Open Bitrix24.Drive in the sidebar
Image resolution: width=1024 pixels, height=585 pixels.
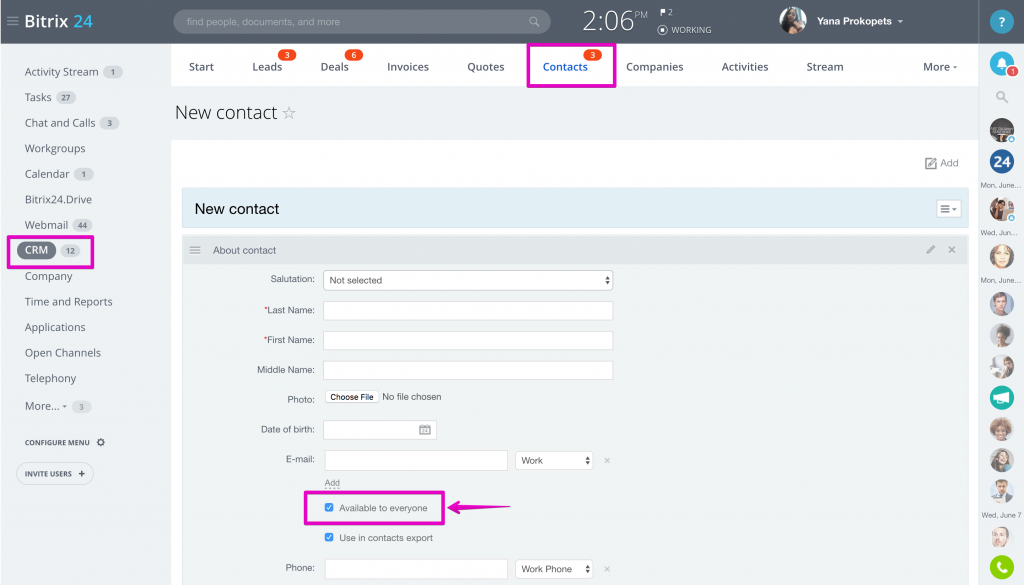[58, 199]
